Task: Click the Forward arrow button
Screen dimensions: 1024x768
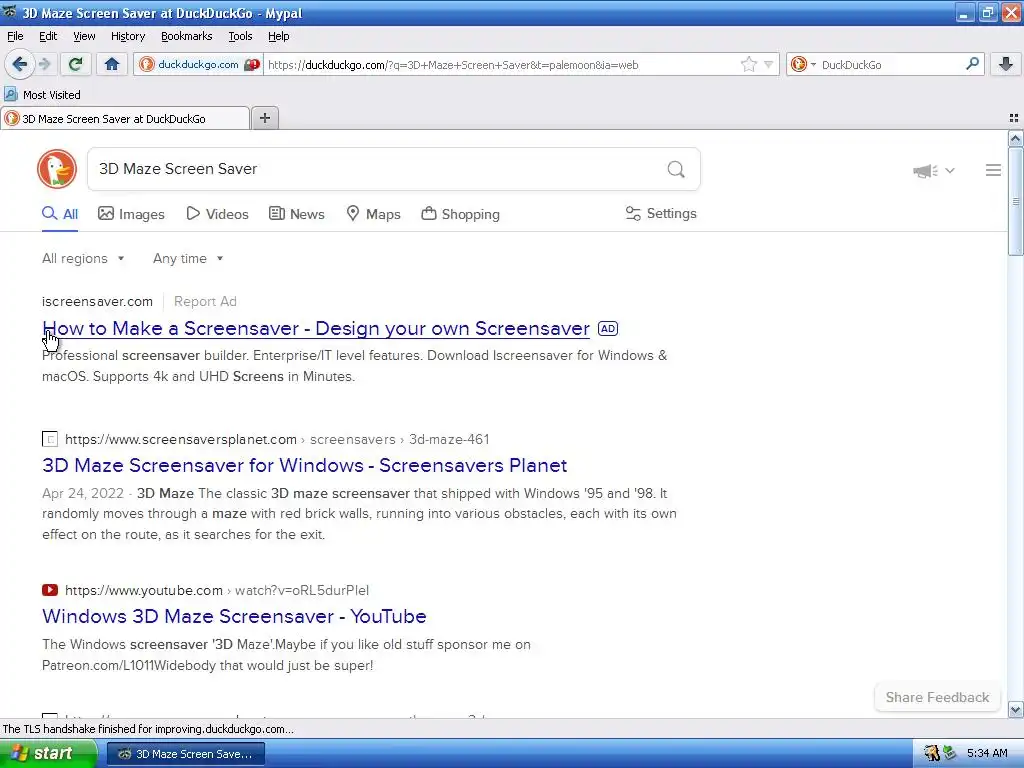Action: (45, 64)
